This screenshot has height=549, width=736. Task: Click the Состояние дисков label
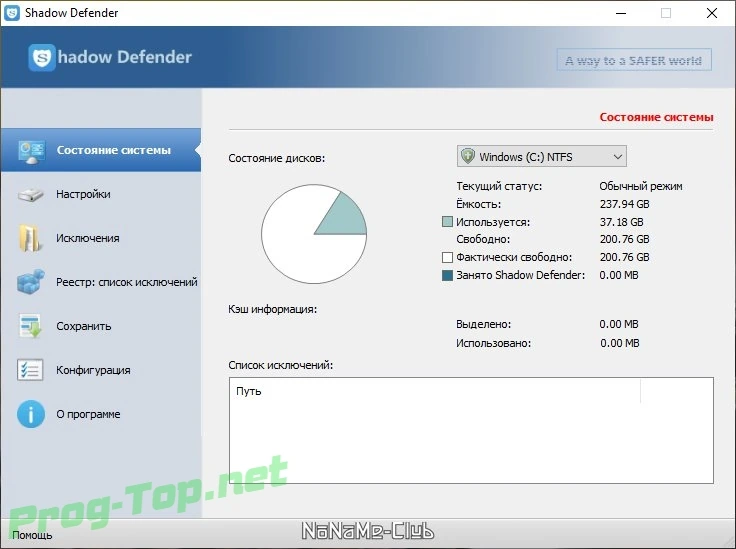(x=277, y=158)
